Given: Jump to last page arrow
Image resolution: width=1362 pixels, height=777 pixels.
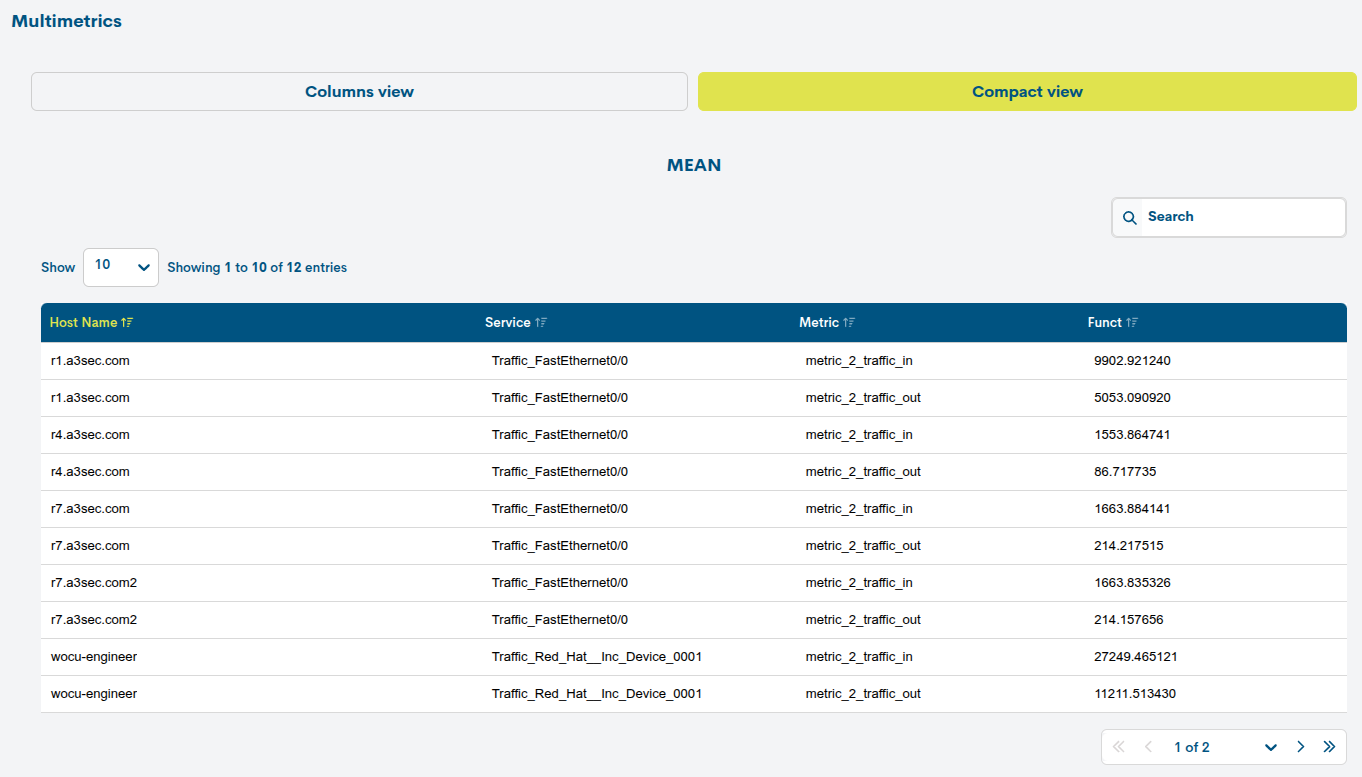Looking at the screenshot, I should click(1329, 747).
